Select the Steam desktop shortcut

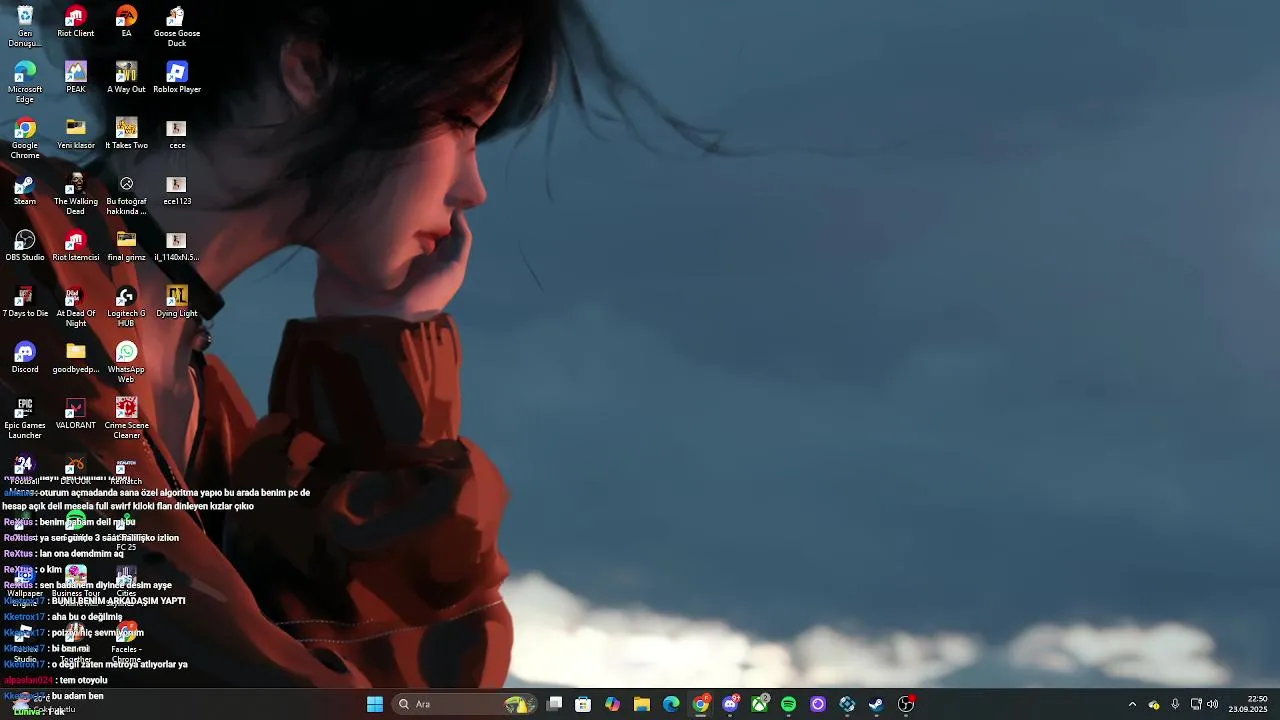[x=25, y=190]
